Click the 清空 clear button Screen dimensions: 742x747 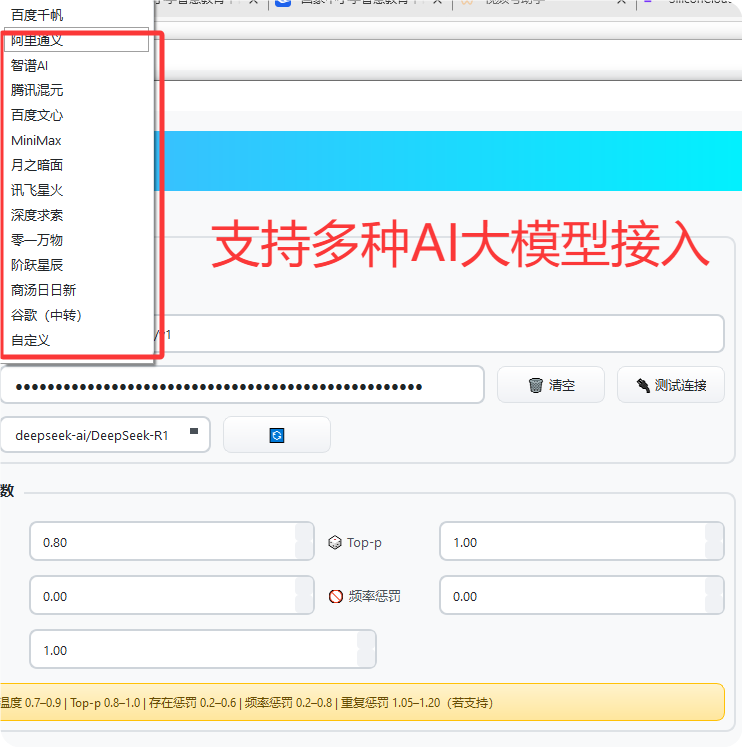click(551, 385)
